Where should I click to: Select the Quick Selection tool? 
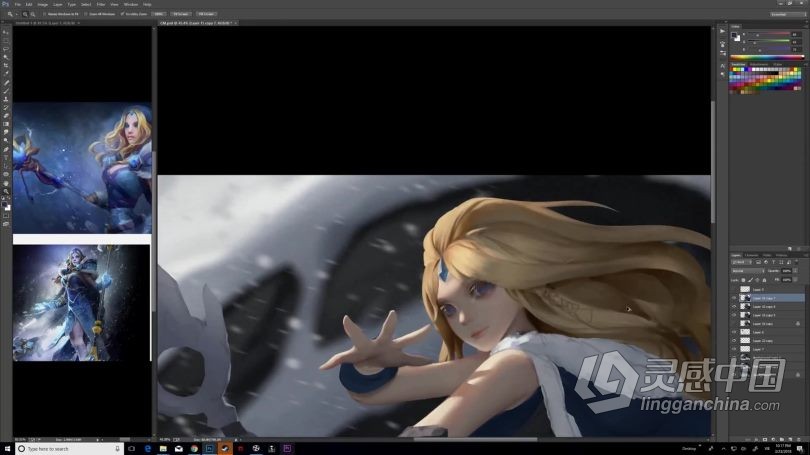pos(6,57)
